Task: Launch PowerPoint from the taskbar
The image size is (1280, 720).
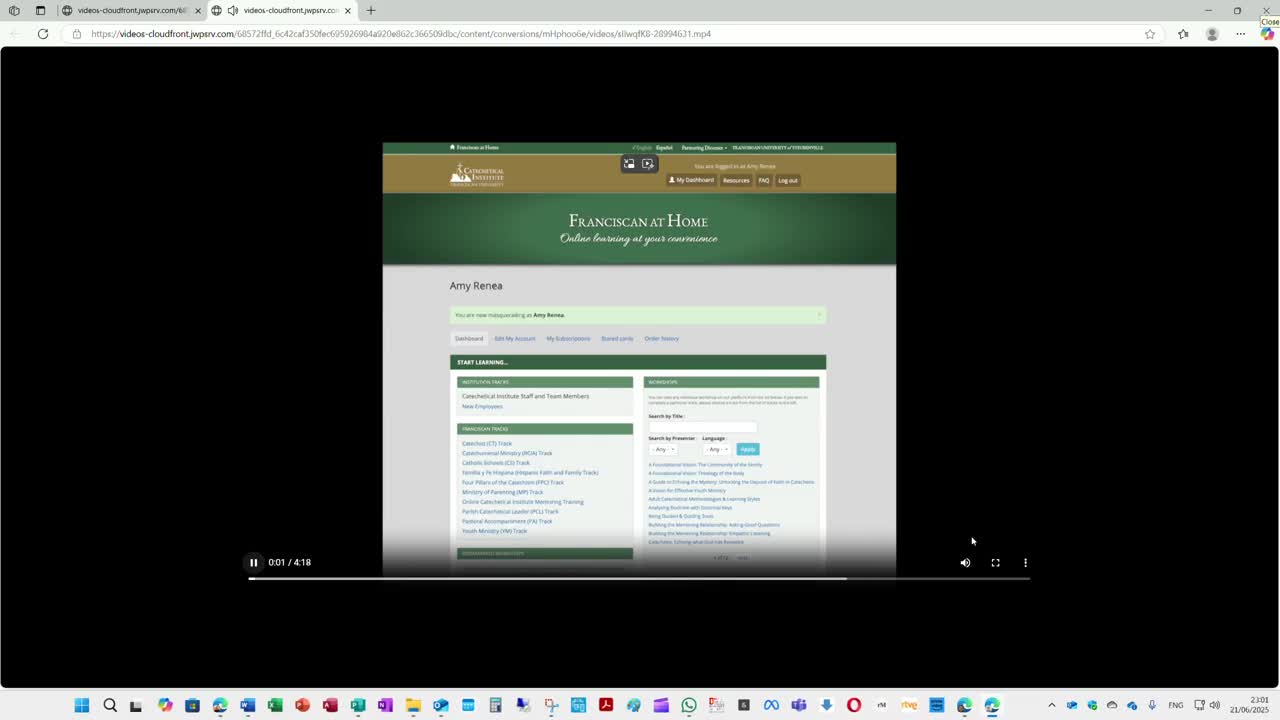Action: click(x=302, y=705)
